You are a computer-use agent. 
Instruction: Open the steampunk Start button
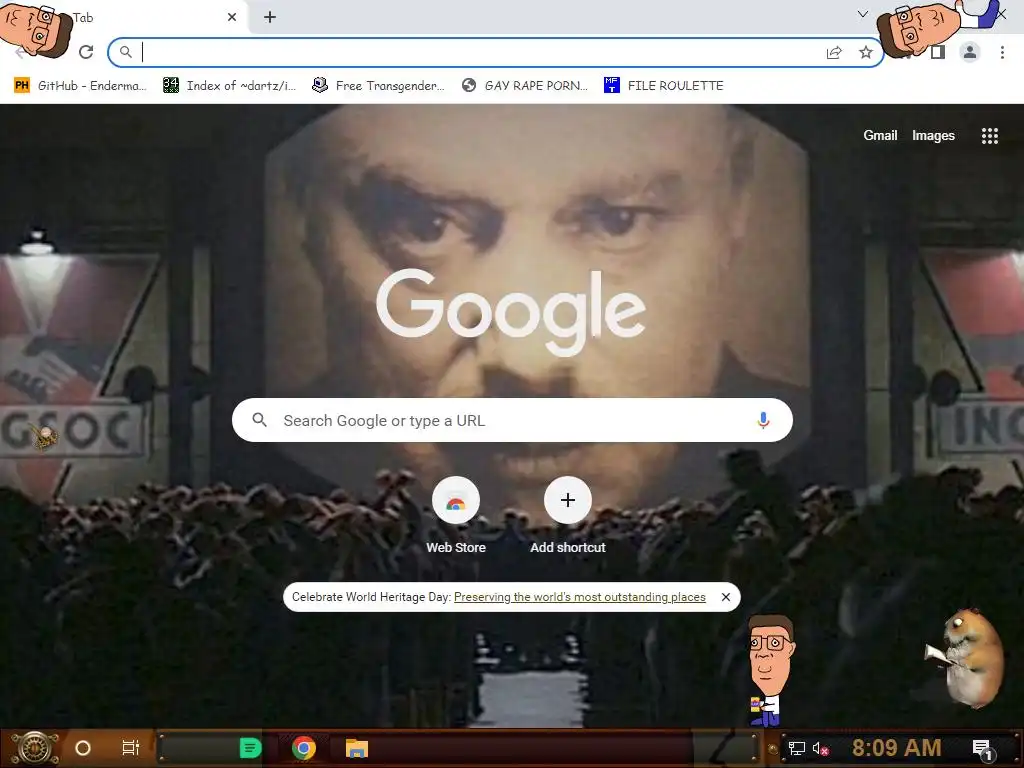(x=37, y=748)
